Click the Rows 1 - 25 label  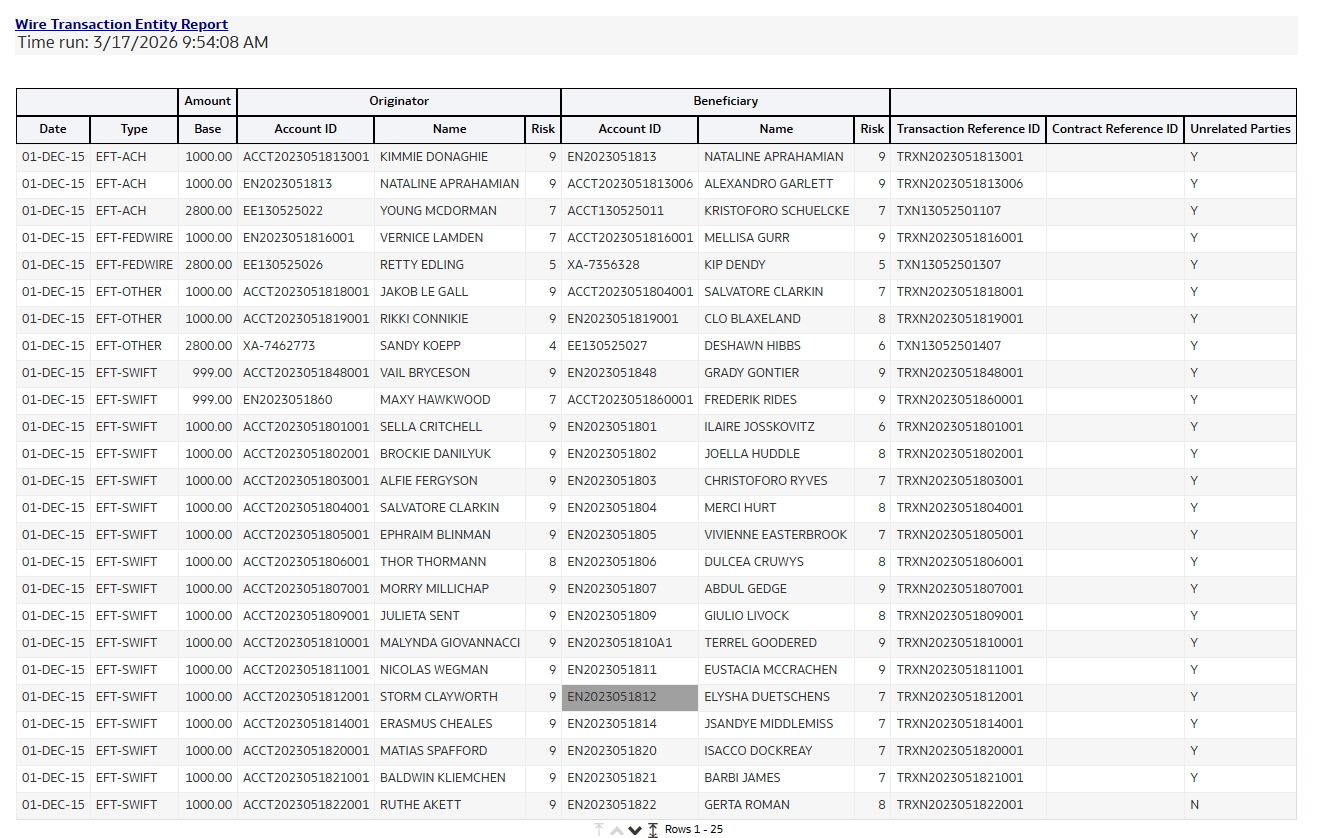(693, 829)
